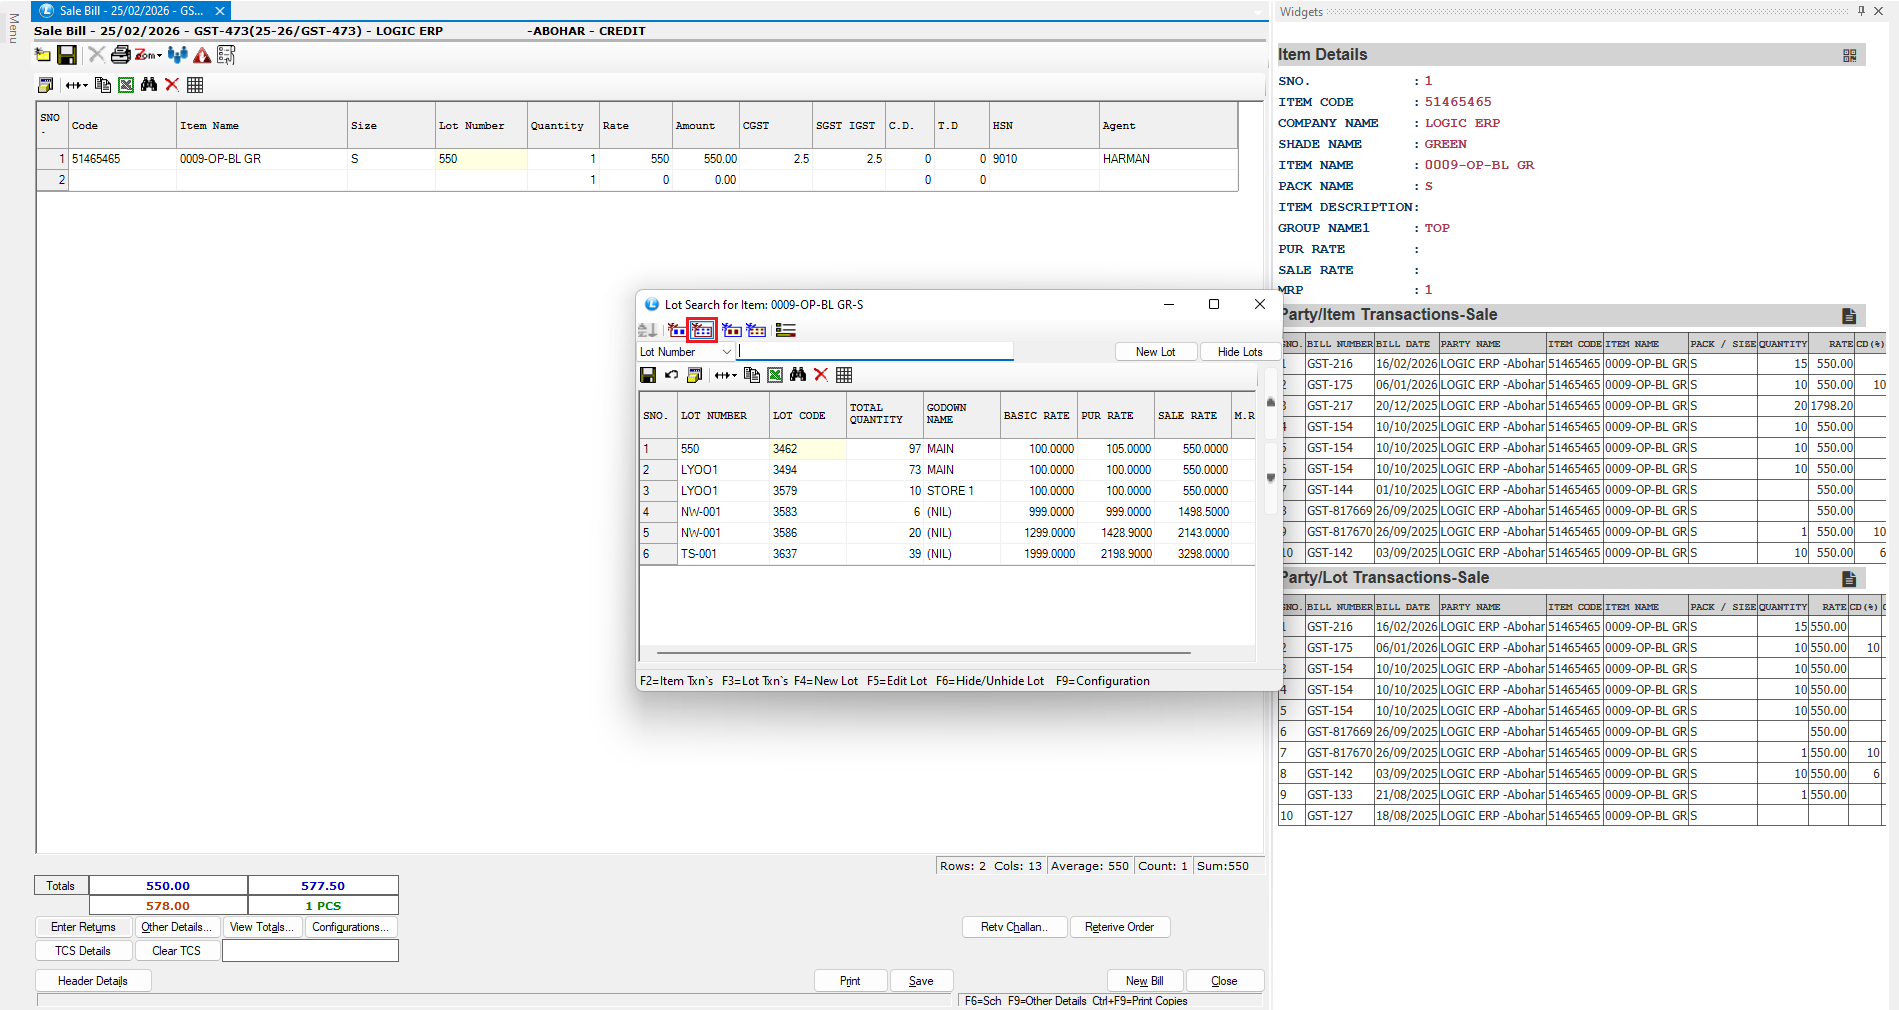
Task: Click the Lot Search horizontal scrollbar
Action: [922, 653]
